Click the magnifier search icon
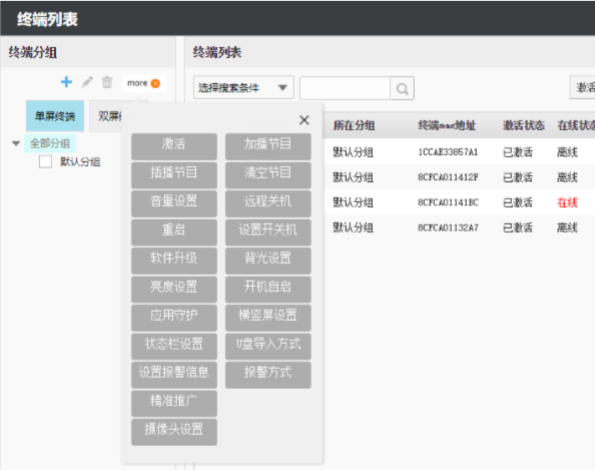Viewport: 595px width, 470px height. pyautogui.click(x=402, y=89)
